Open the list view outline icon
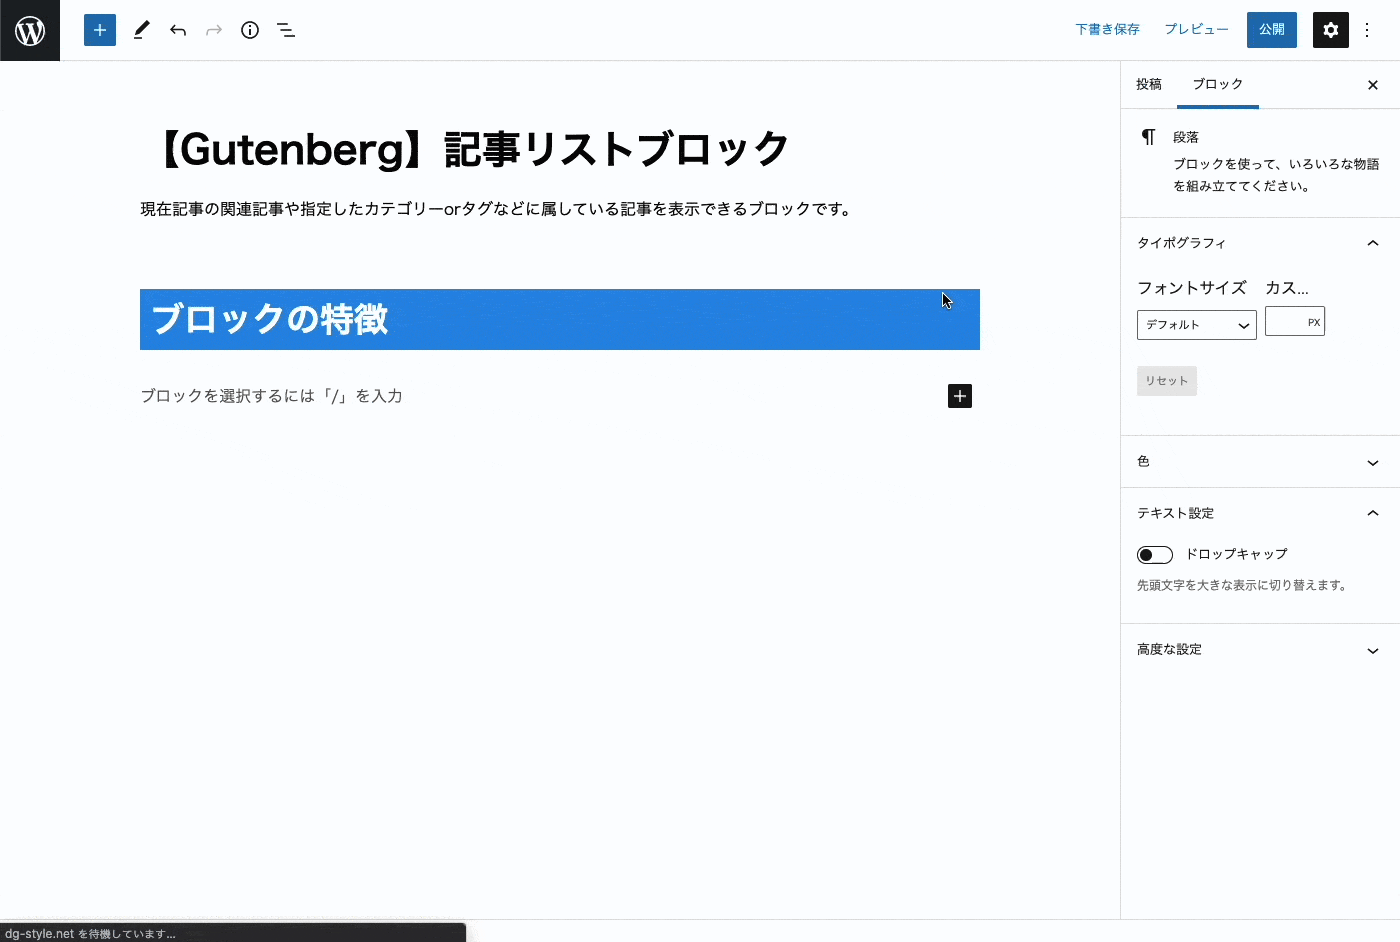 (286, 30)
